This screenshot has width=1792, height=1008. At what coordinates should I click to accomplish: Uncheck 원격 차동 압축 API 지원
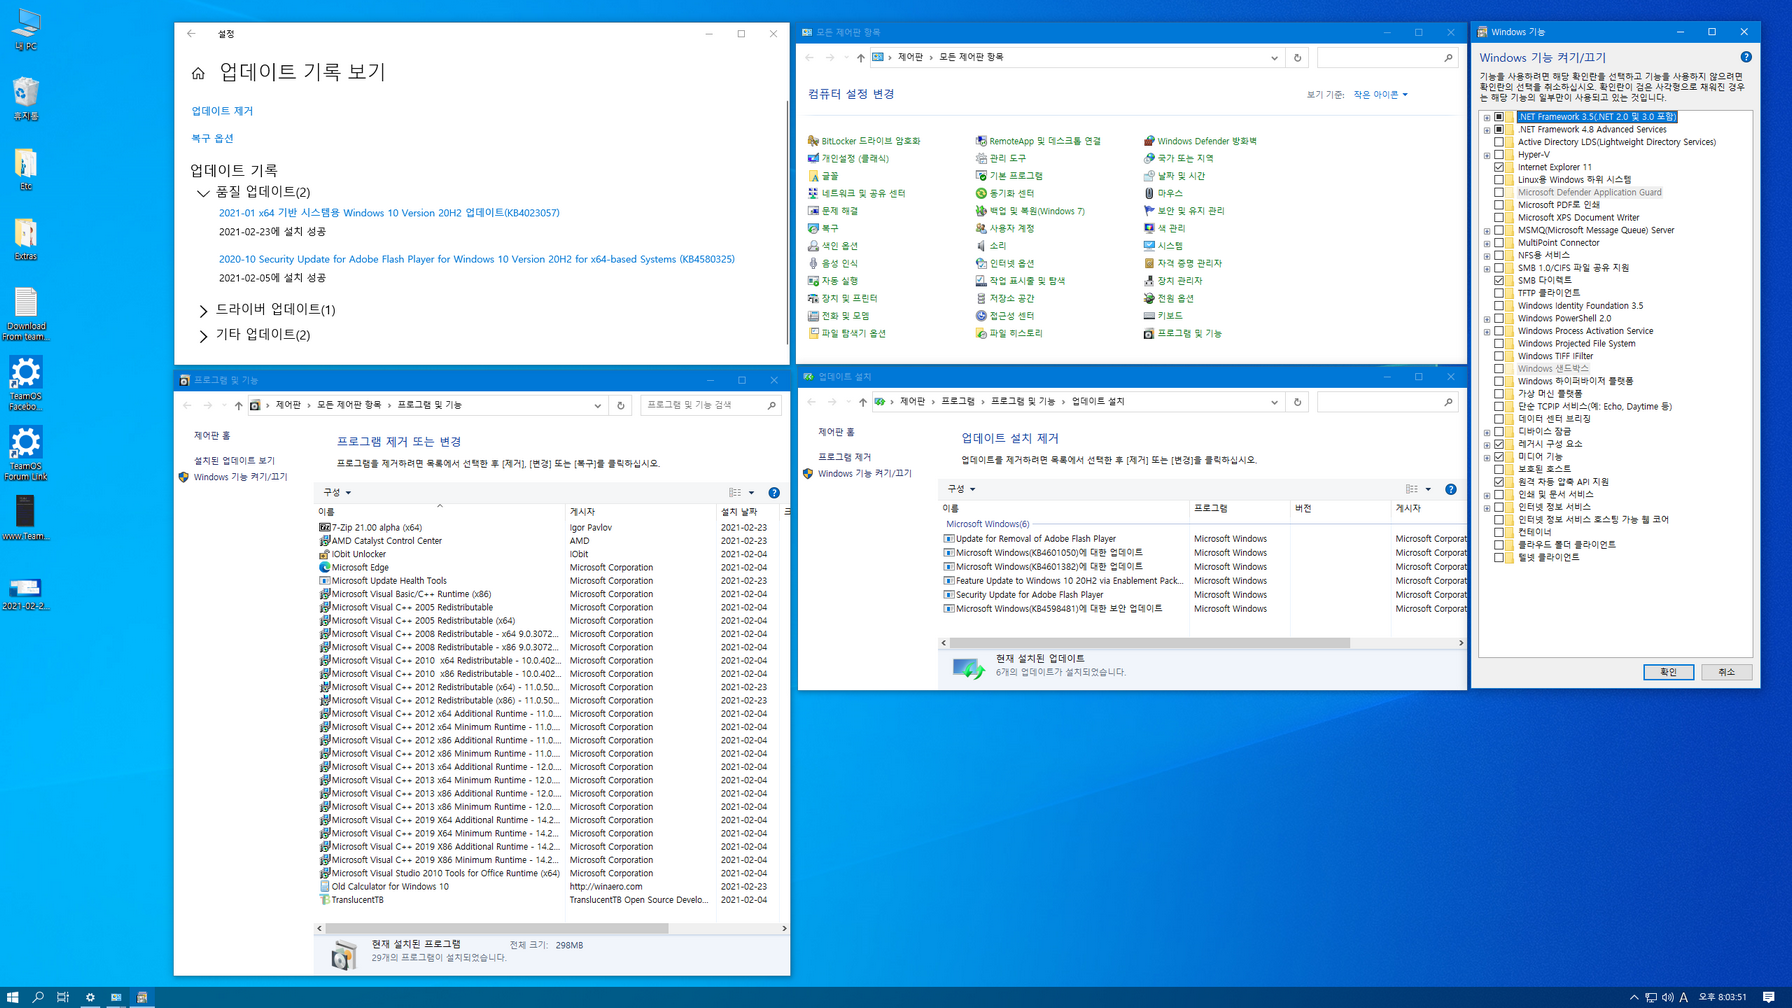[1499, 482]
